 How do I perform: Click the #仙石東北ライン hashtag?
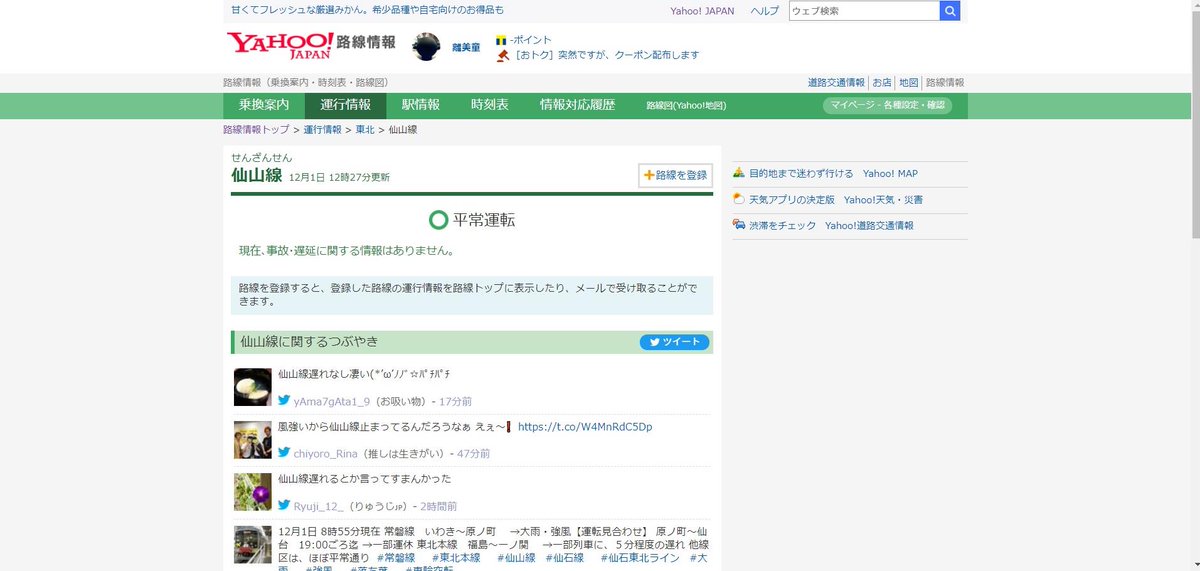640,558
